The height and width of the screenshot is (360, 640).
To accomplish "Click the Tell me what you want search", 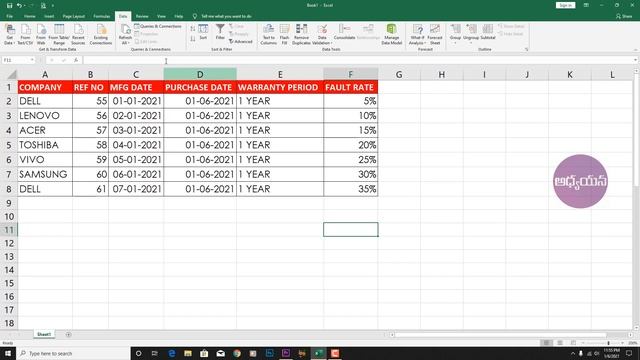I will click(x=222, y=16).
